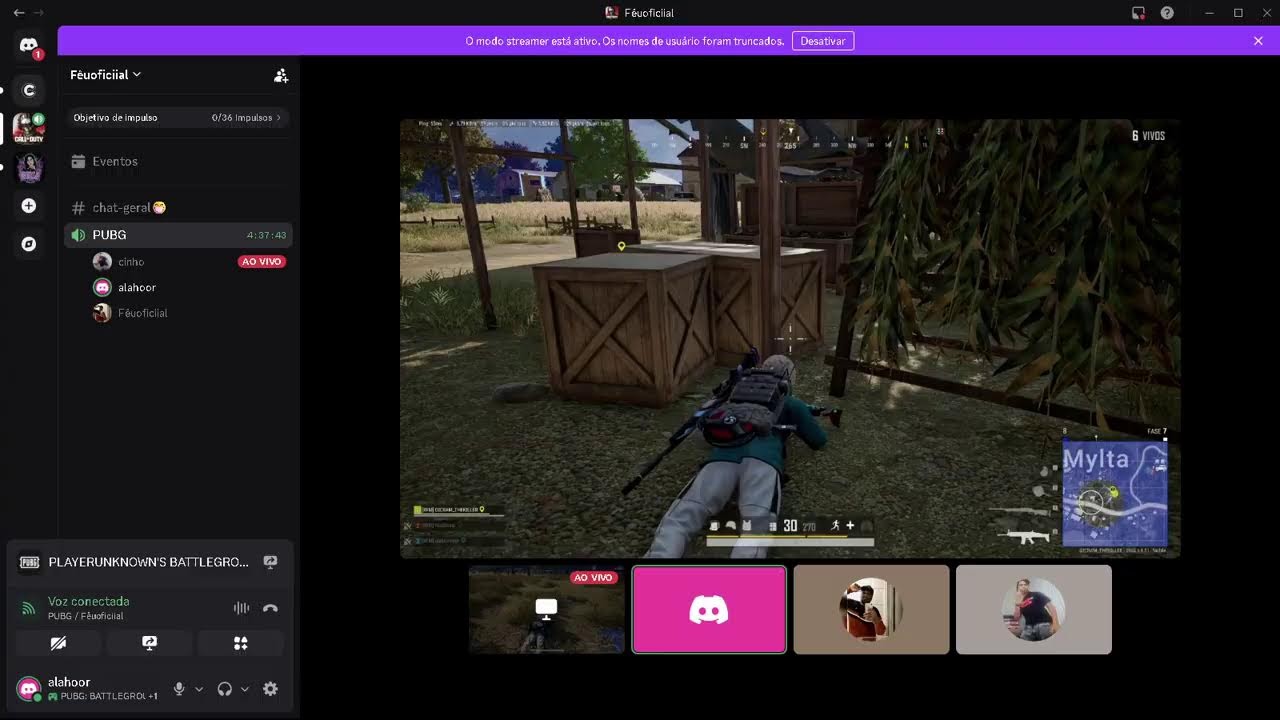Click the Objetivo de impulso progress bar
The image size is (1280, 720).
178,118
